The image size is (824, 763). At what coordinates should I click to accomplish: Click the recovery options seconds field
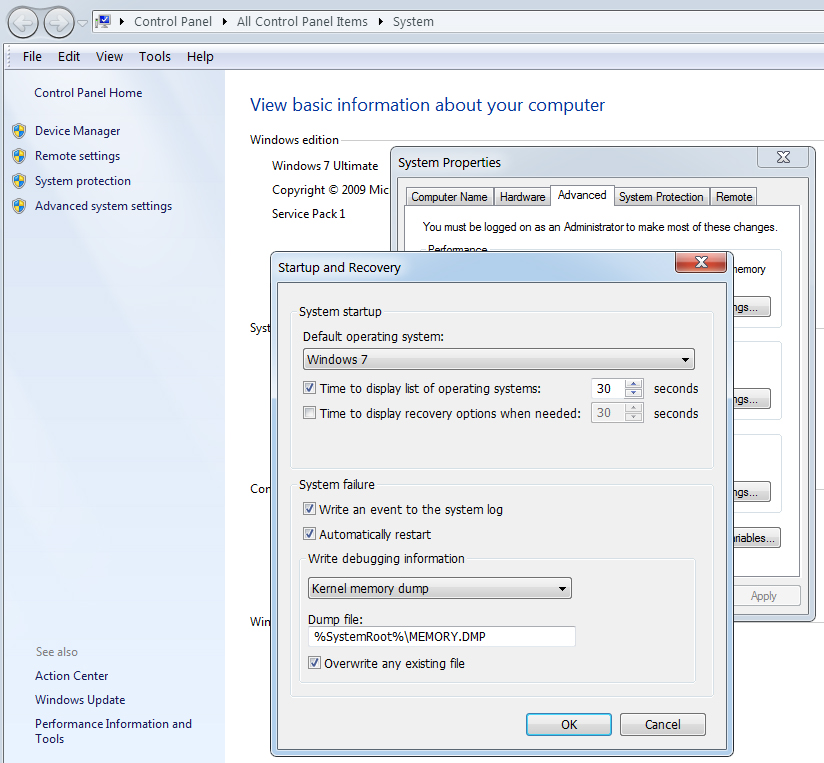(608, 413)
